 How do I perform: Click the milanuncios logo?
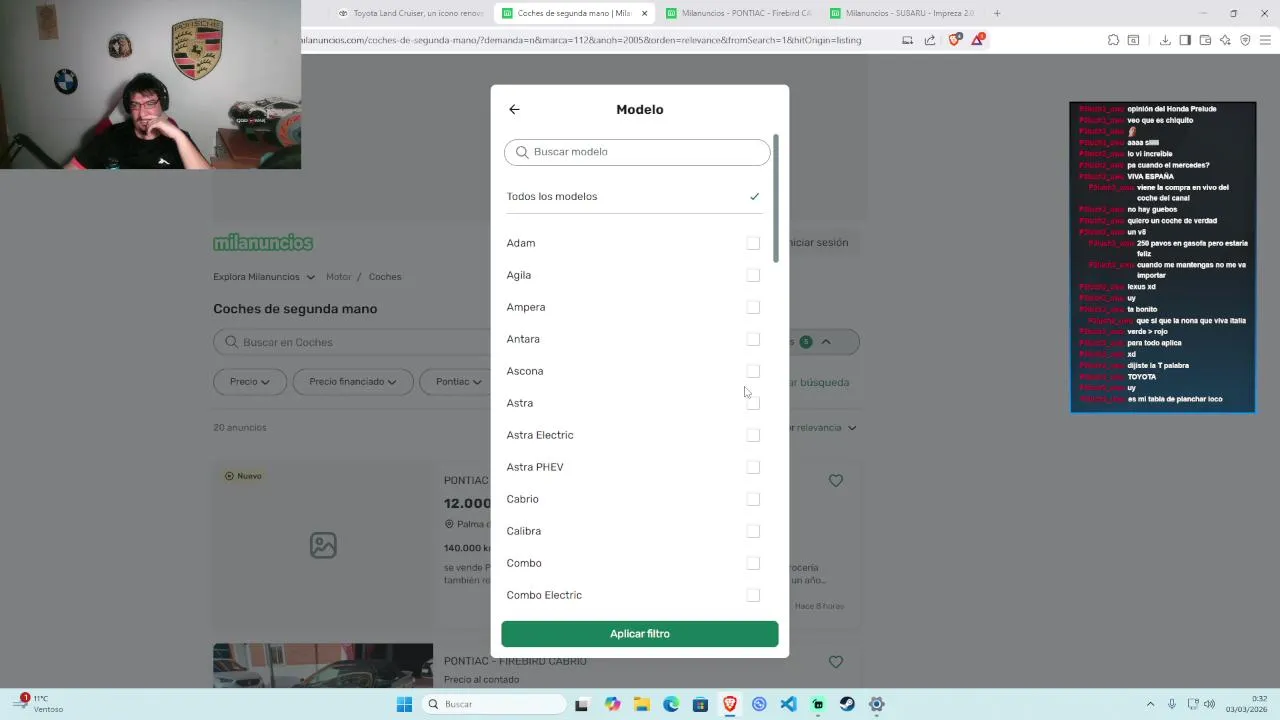pyautogui.click(x=263, y=243)
